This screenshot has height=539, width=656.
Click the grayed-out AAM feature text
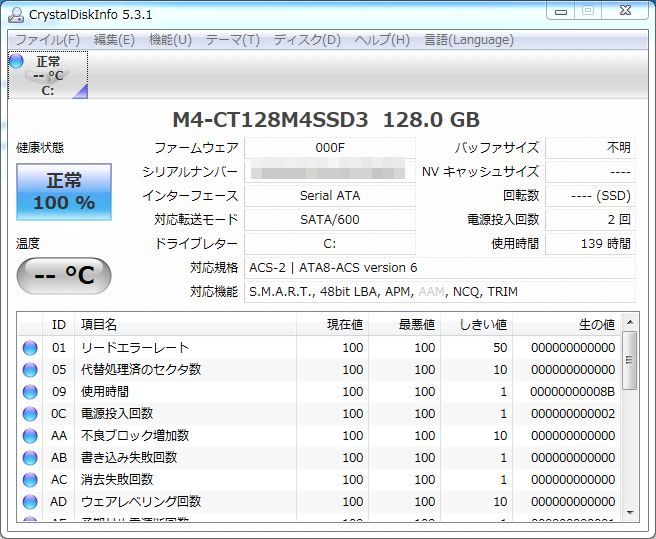click(431, 292)
